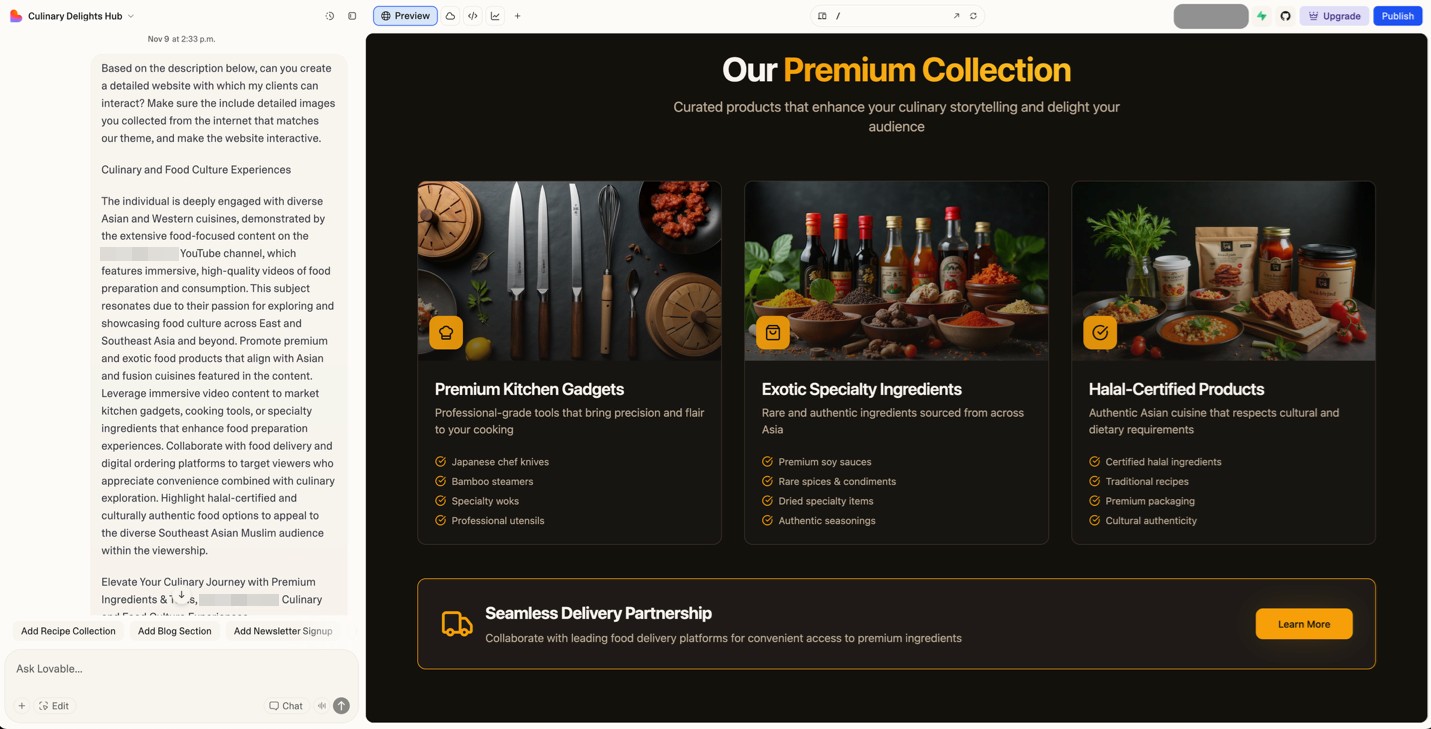The width and height of the screenshot is (1431, 729).
Task: Switch to the code editor view
Action: pos(473,16)
